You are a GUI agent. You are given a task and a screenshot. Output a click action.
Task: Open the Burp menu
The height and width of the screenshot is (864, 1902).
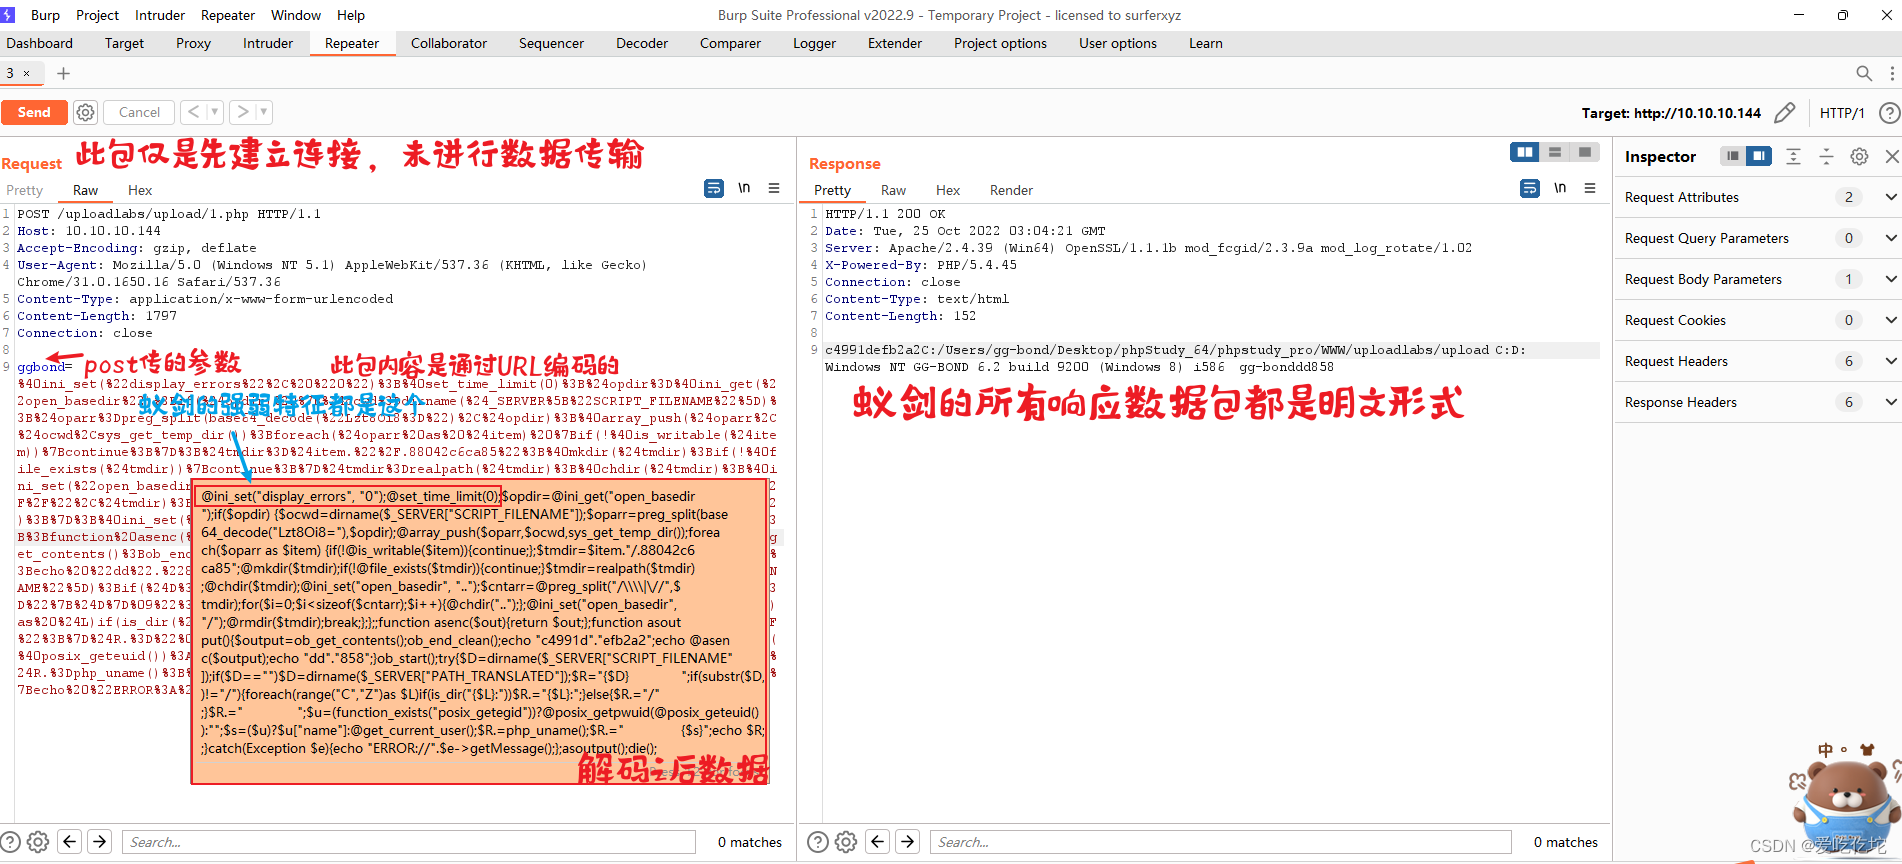coord(45,15)
